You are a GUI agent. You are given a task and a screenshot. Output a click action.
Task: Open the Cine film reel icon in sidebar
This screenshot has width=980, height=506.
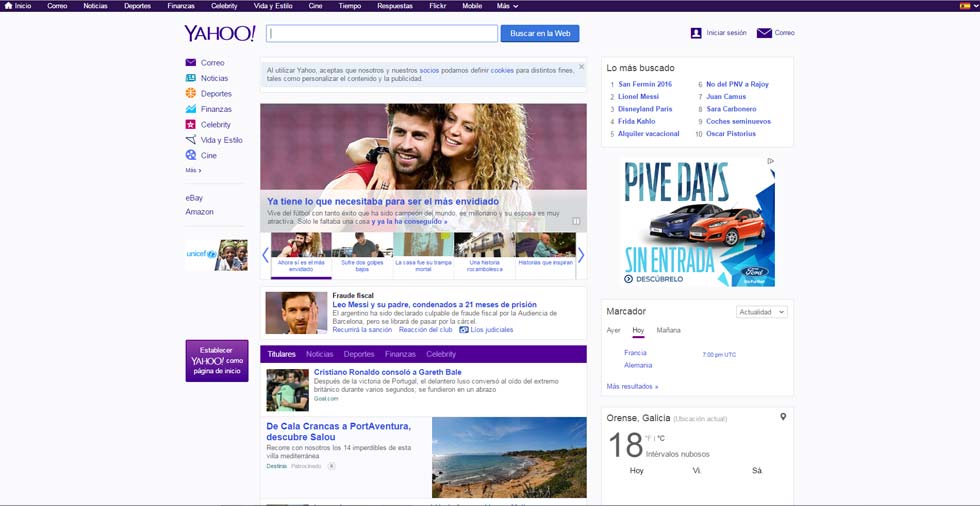(x=191, y=155)
